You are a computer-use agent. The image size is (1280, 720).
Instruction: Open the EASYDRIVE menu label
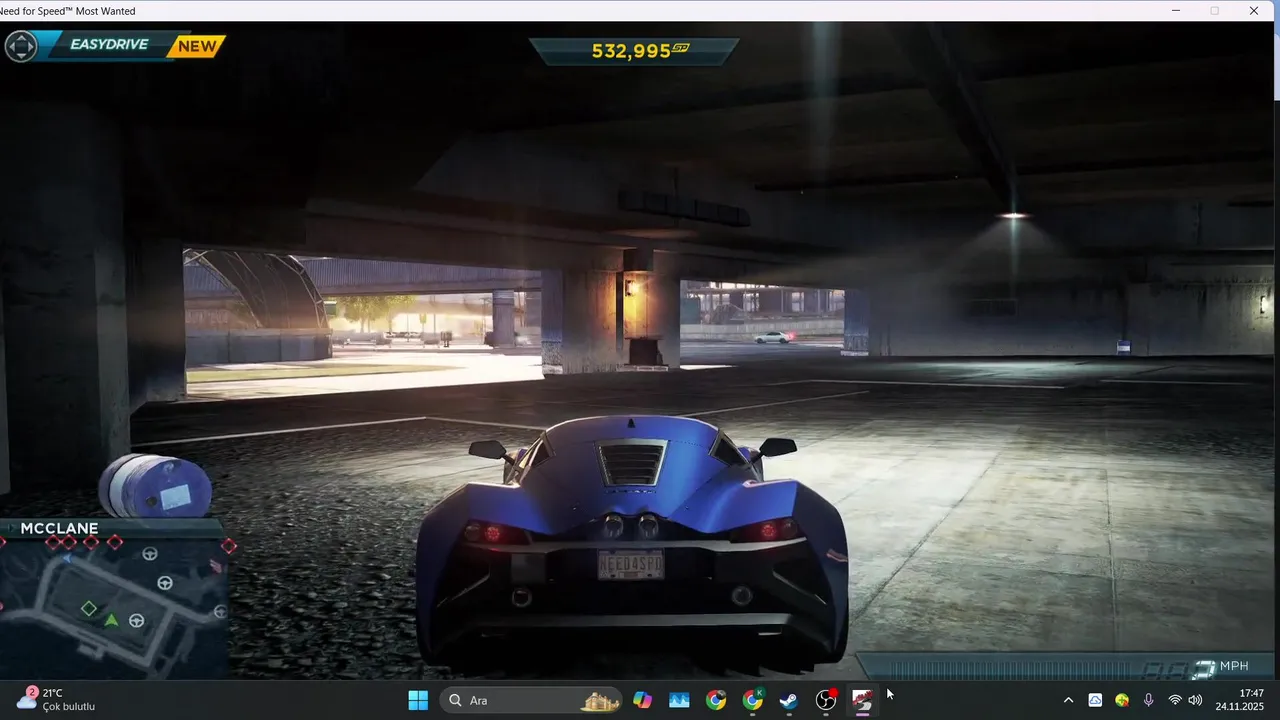pyautogui.click(x=109, y=45)
